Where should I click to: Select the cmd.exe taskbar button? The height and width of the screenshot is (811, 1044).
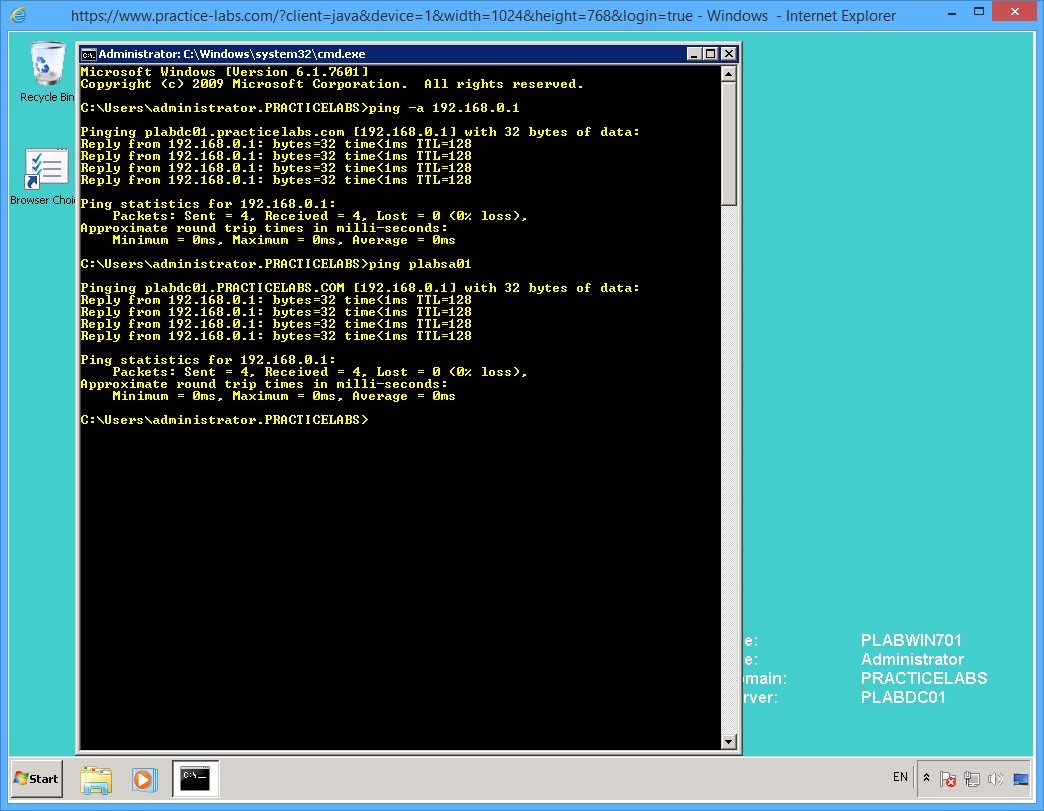coord(194,779)
